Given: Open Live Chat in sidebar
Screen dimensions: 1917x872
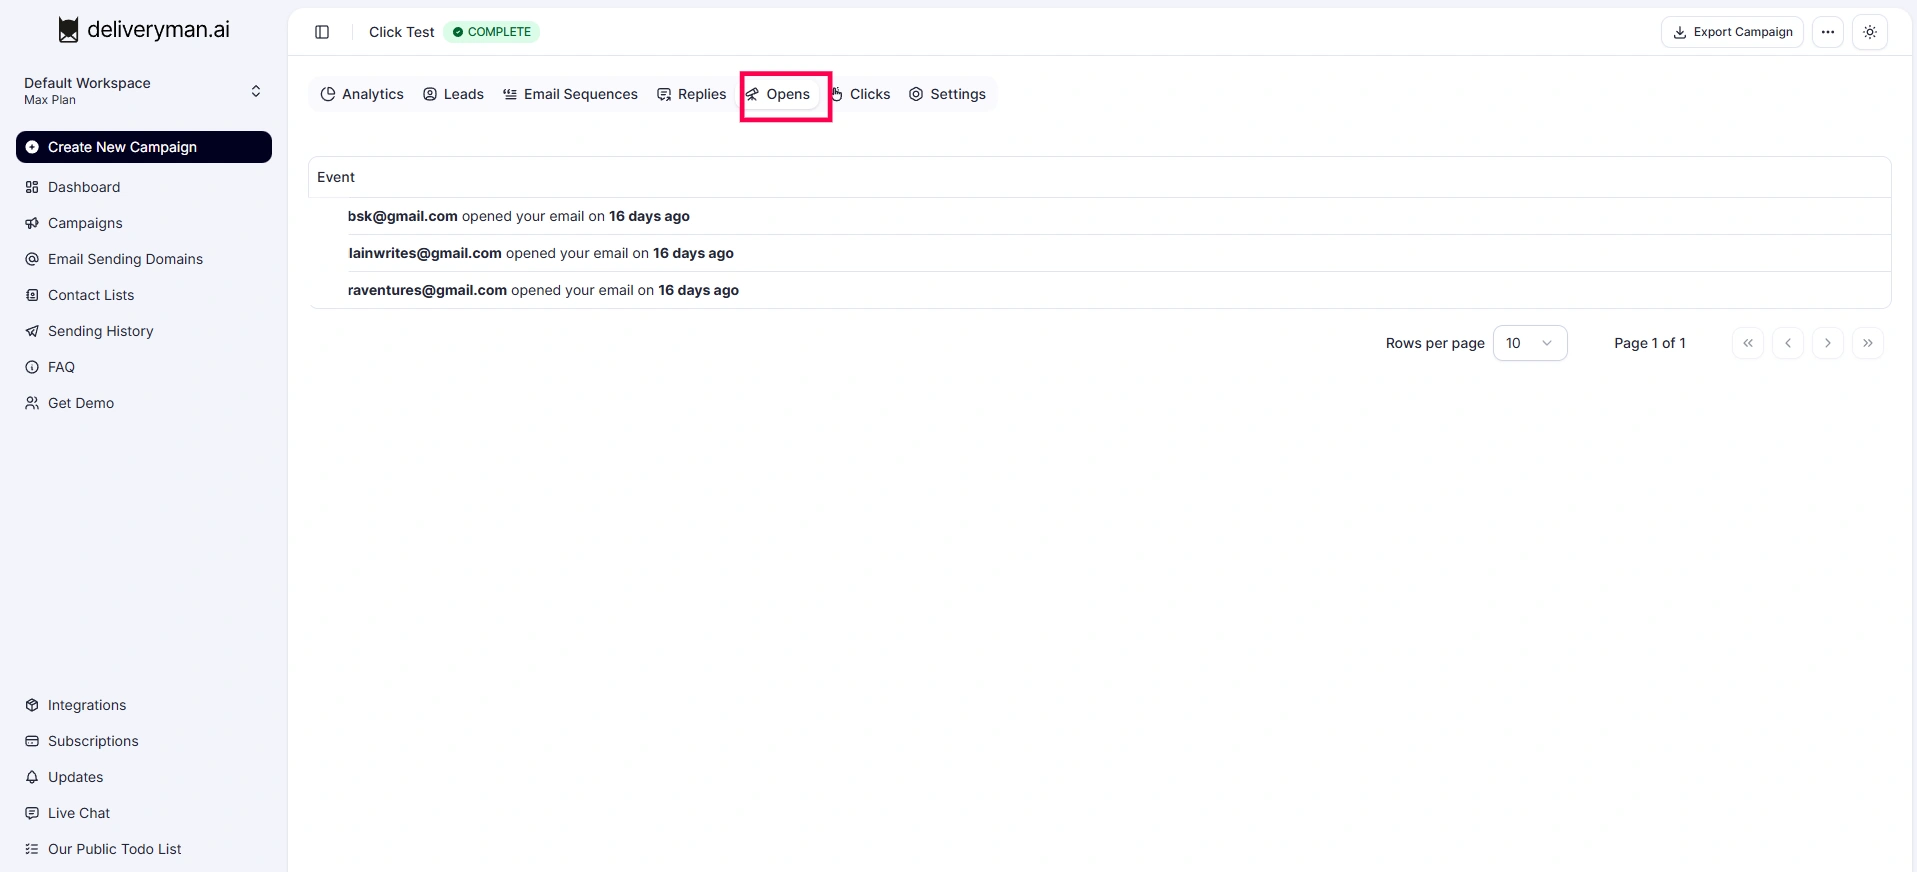Looking at the screenshot, I should (x=79, y=813).
